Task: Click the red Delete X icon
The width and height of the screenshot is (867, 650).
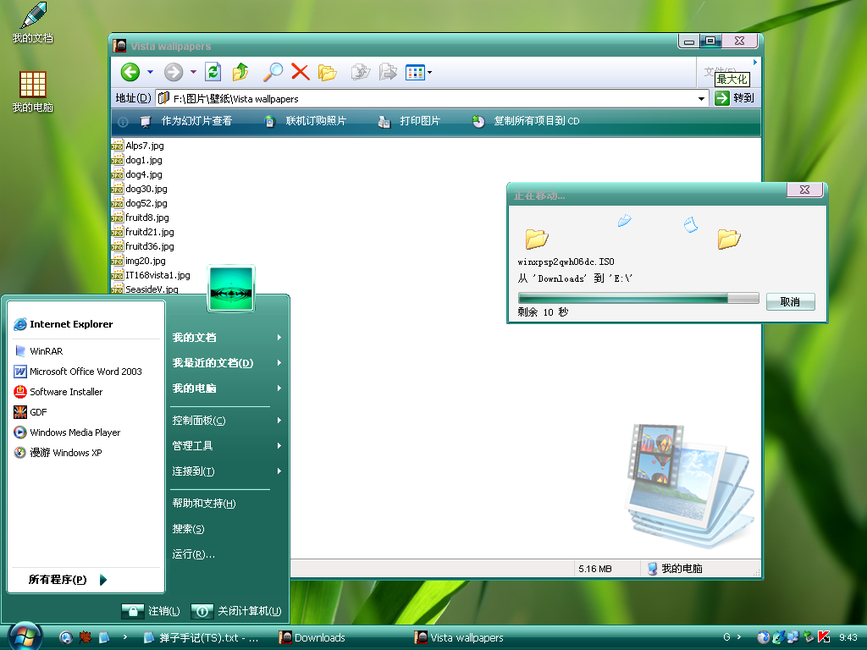Action: (300, 72)
